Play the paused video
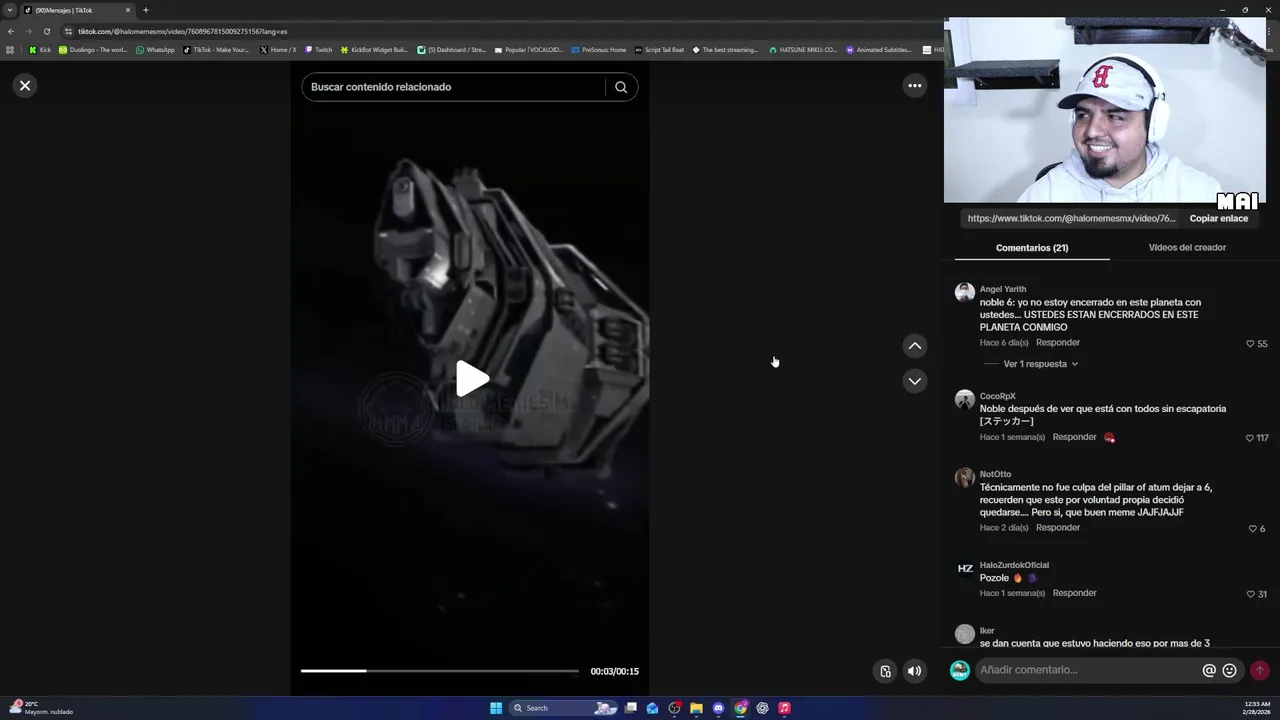 click(x=472, y=379)
